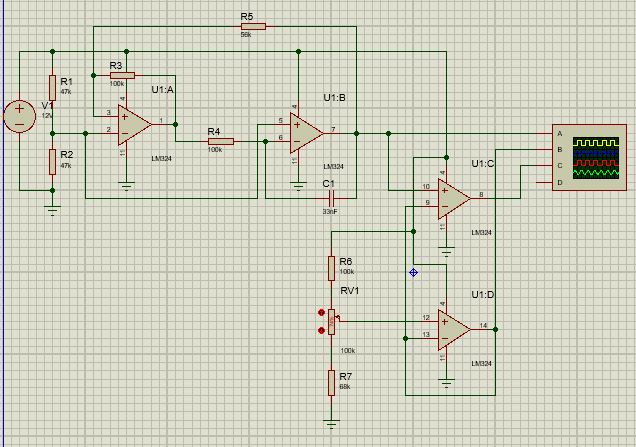Select resistor R1 body

click(x=52, y=88)
